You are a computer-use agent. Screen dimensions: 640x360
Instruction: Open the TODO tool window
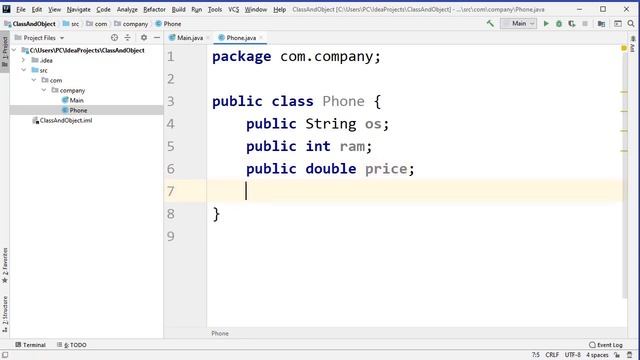71,345
